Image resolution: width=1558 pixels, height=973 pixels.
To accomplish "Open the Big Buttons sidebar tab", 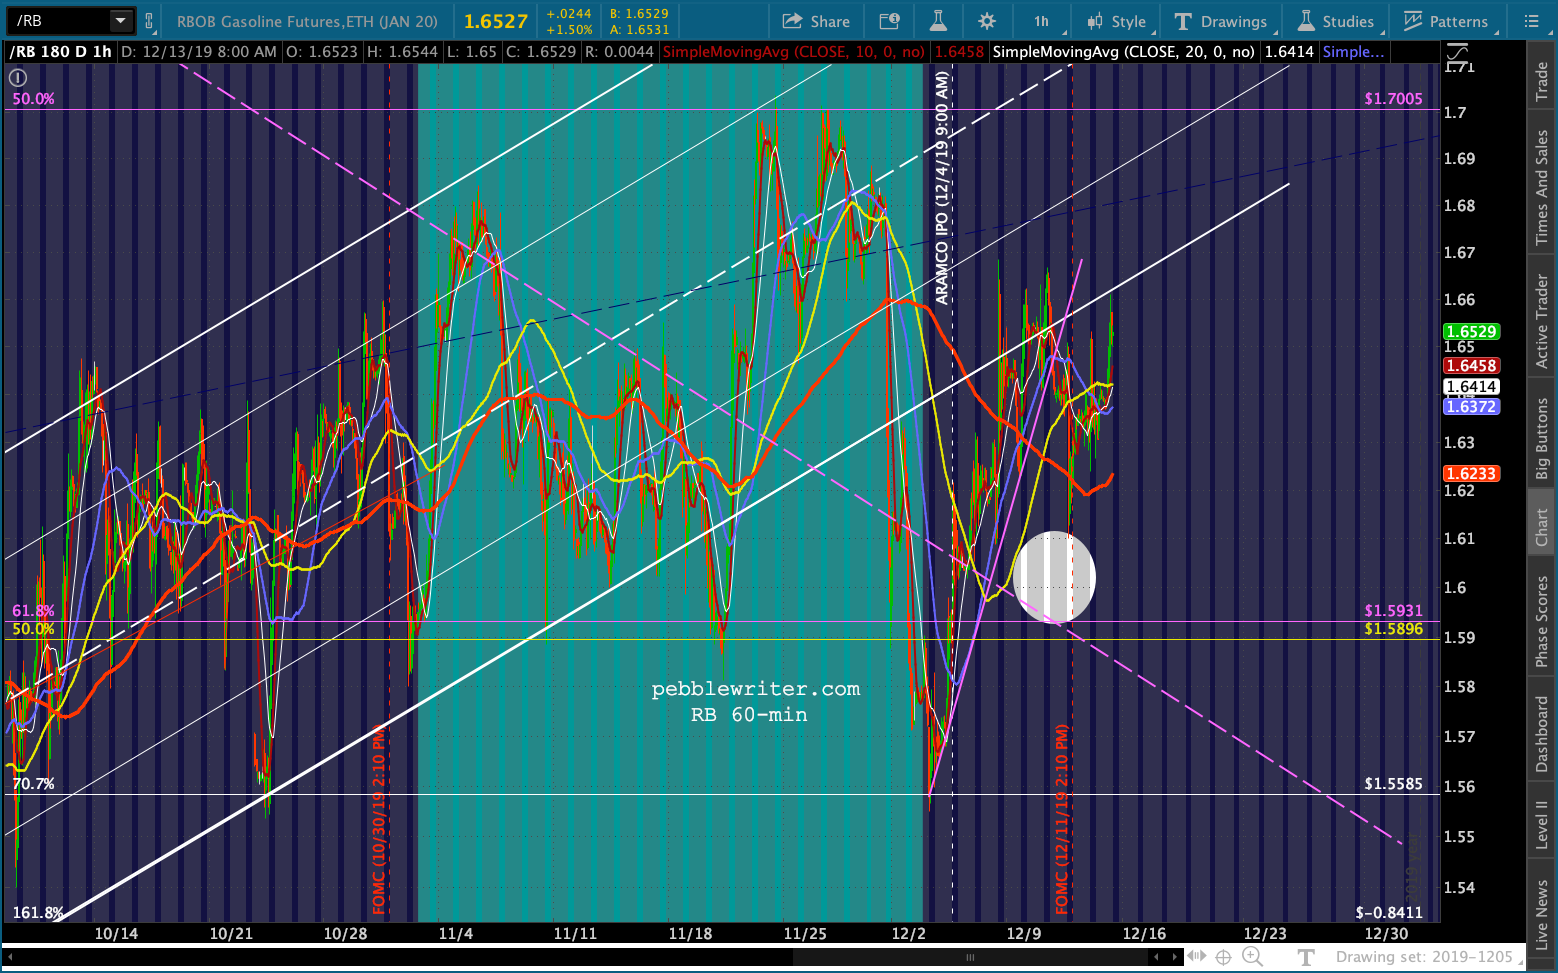I will pos(1542,438).
